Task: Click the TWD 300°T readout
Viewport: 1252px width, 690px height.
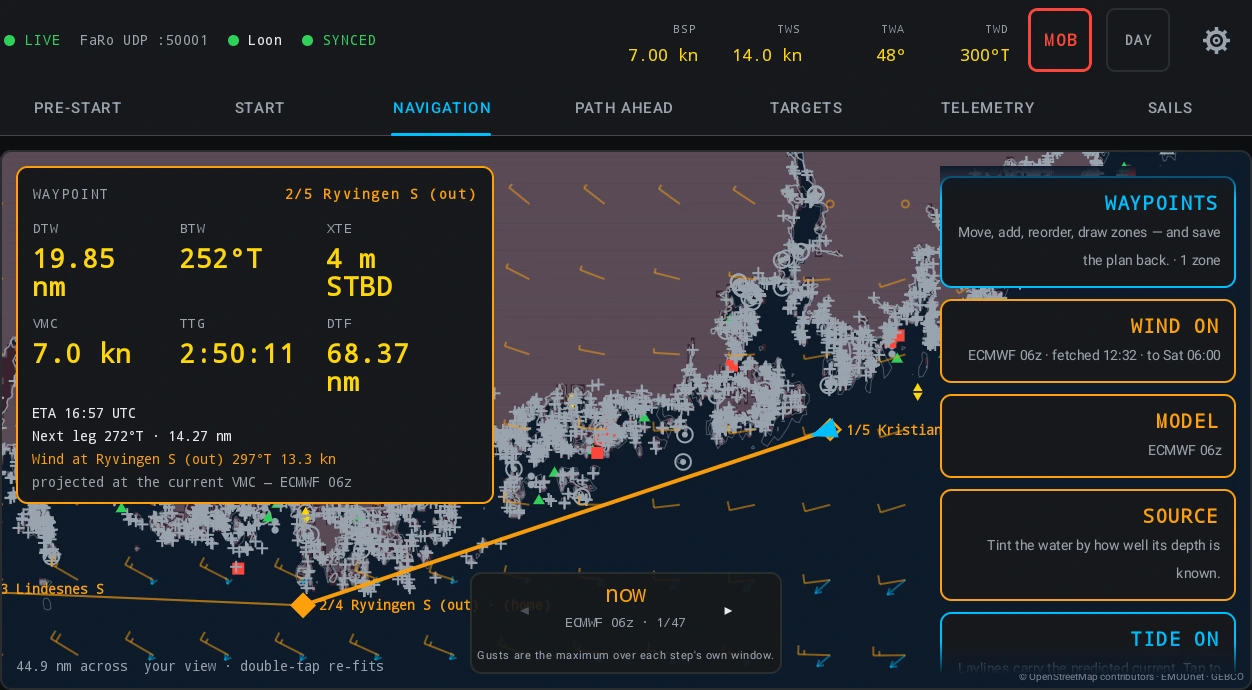Action: (x=984, y=45)
